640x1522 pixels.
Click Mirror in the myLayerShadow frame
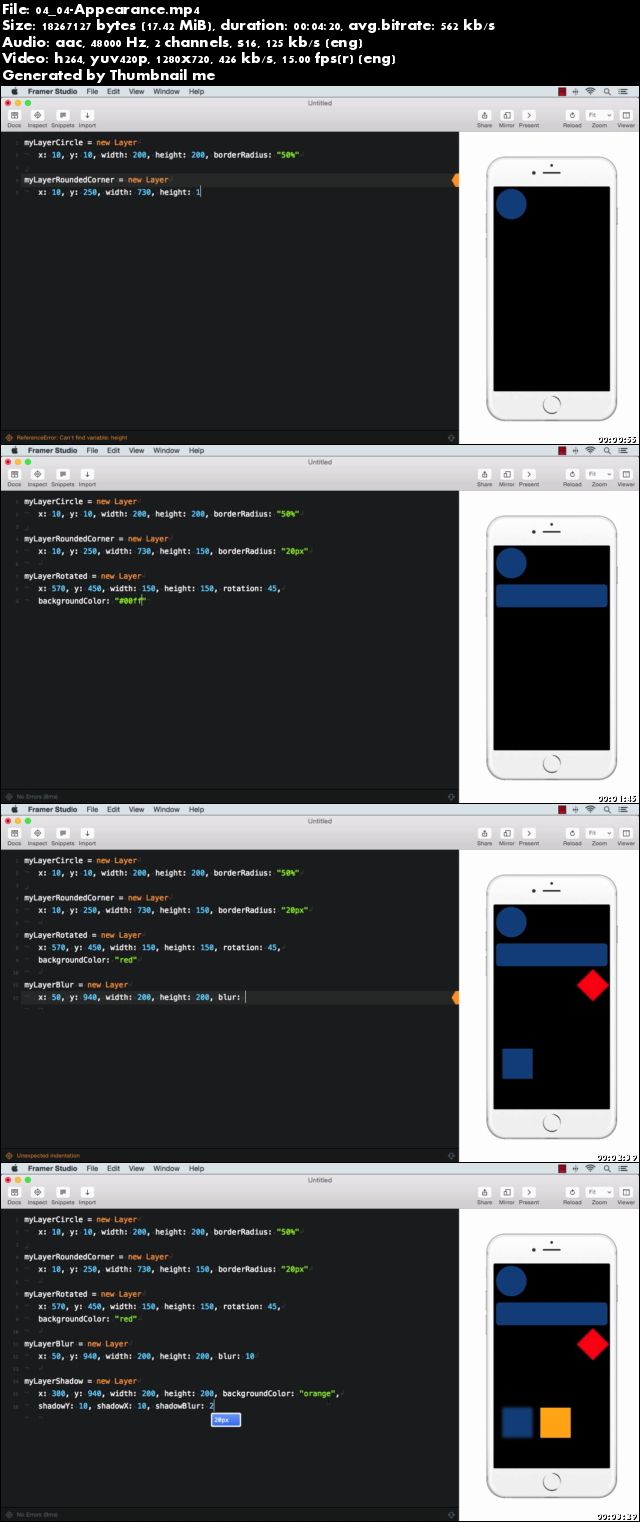coord(507,1195)
